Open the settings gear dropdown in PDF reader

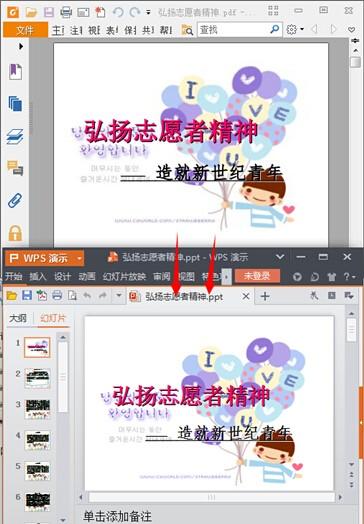295,29
